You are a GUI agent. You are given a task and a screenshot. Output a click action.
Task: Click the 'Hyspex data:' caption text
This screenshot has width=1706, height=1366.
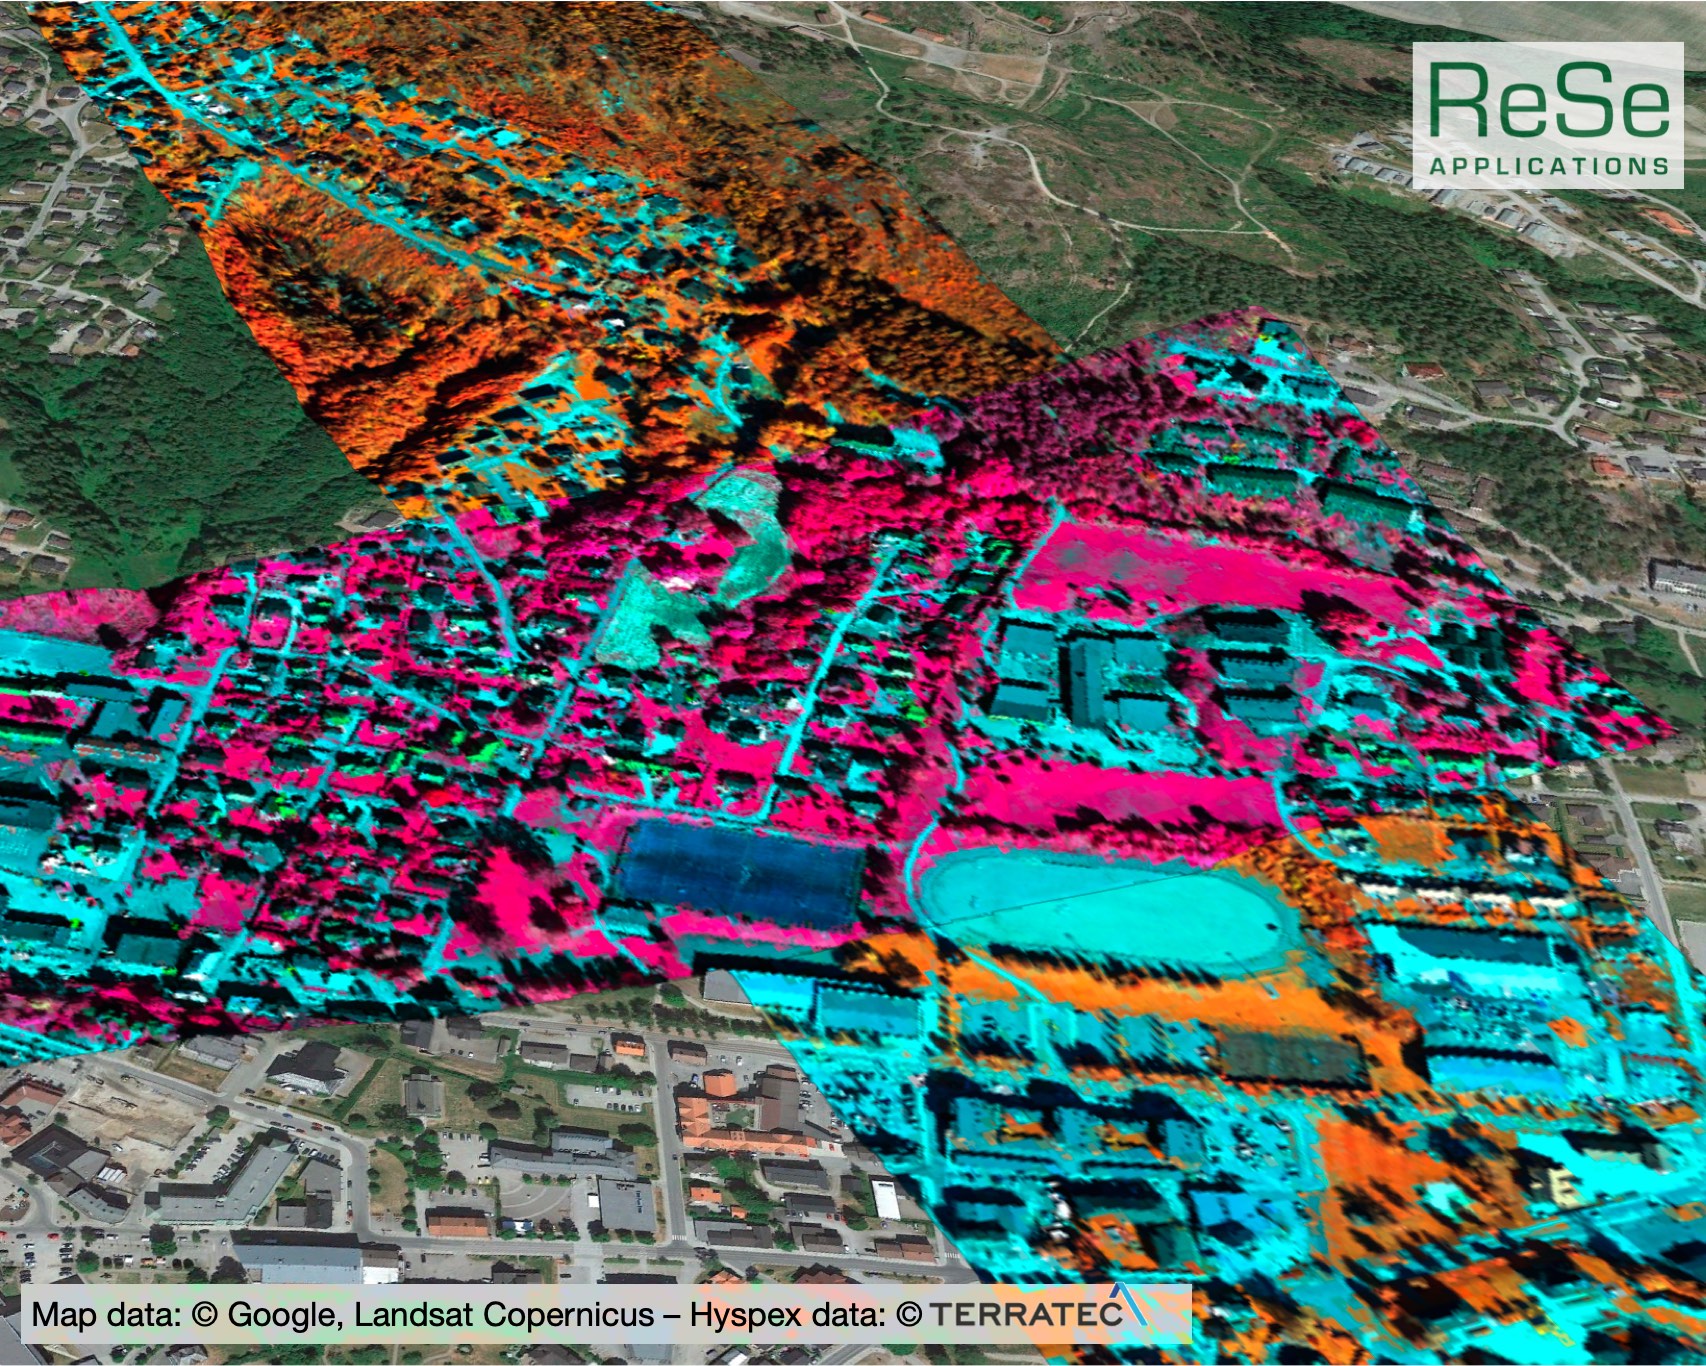(788, 1314)
